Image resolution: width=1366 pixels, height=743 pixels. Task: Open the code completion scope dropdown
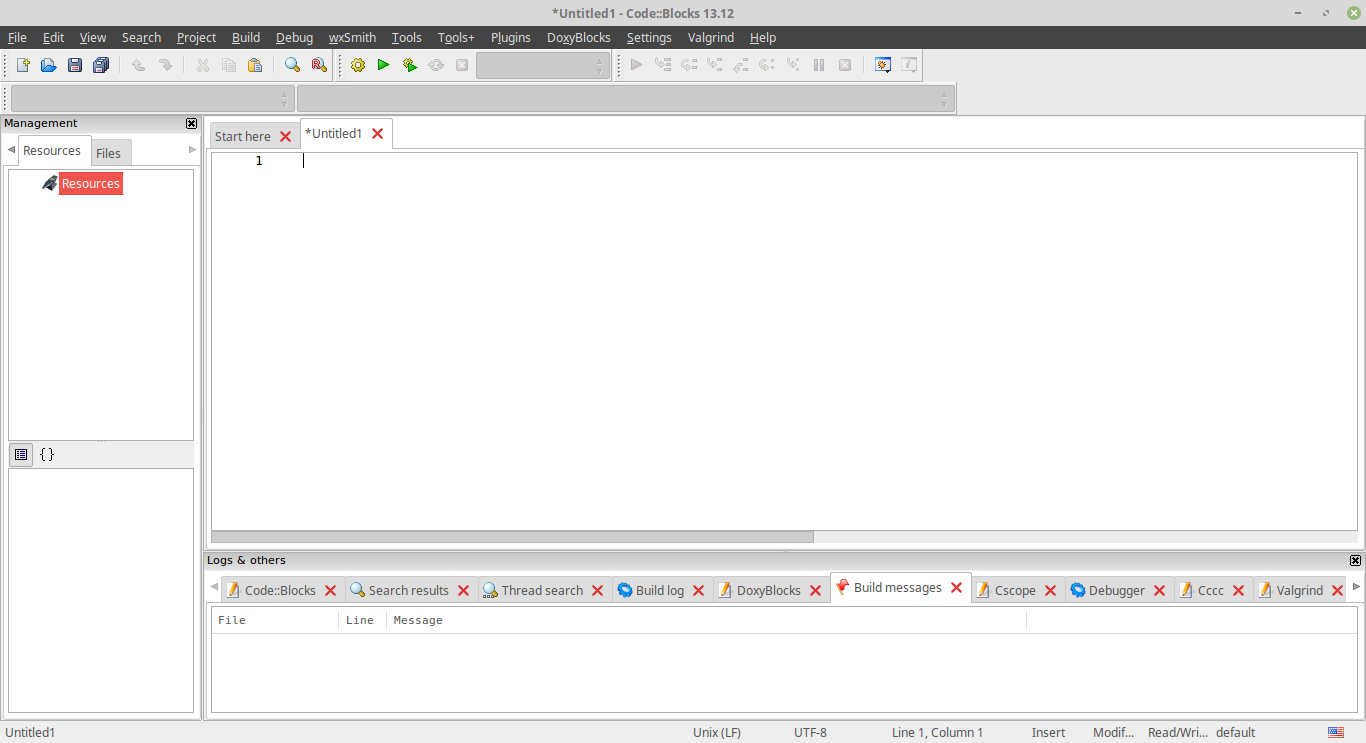(x=152, y=99)
